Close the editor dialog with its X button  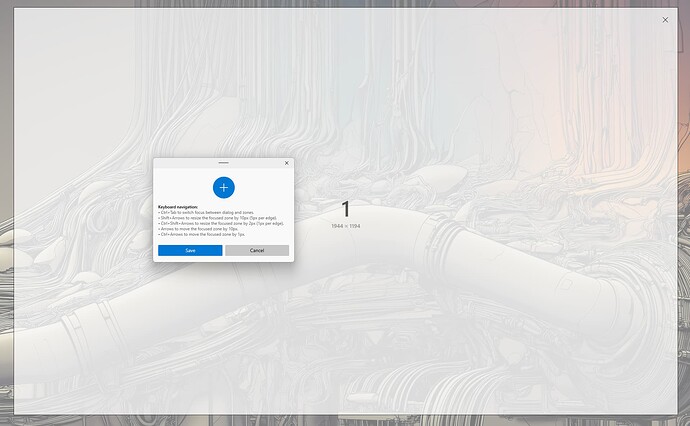[286, 162]
